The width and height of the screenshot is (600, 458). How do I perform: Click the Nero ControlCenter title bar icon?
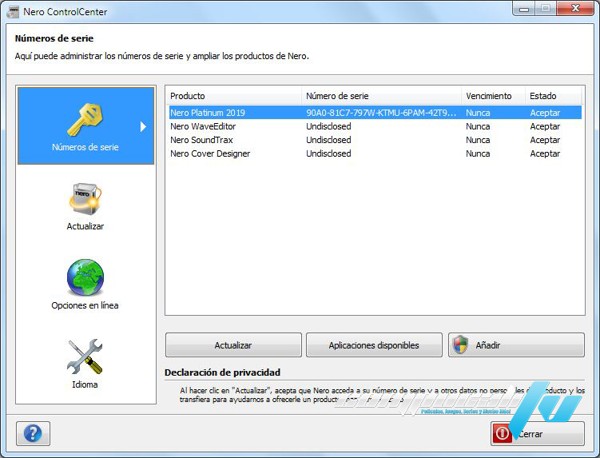point(13,11)
